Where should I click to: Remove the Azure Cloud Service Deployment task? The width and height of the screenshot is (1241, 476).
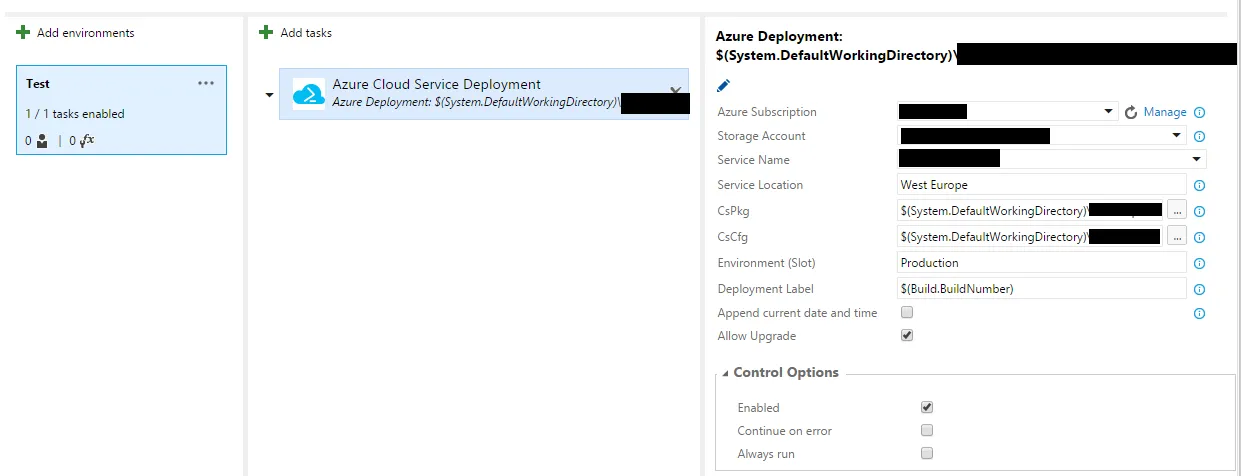coord(675,91)
